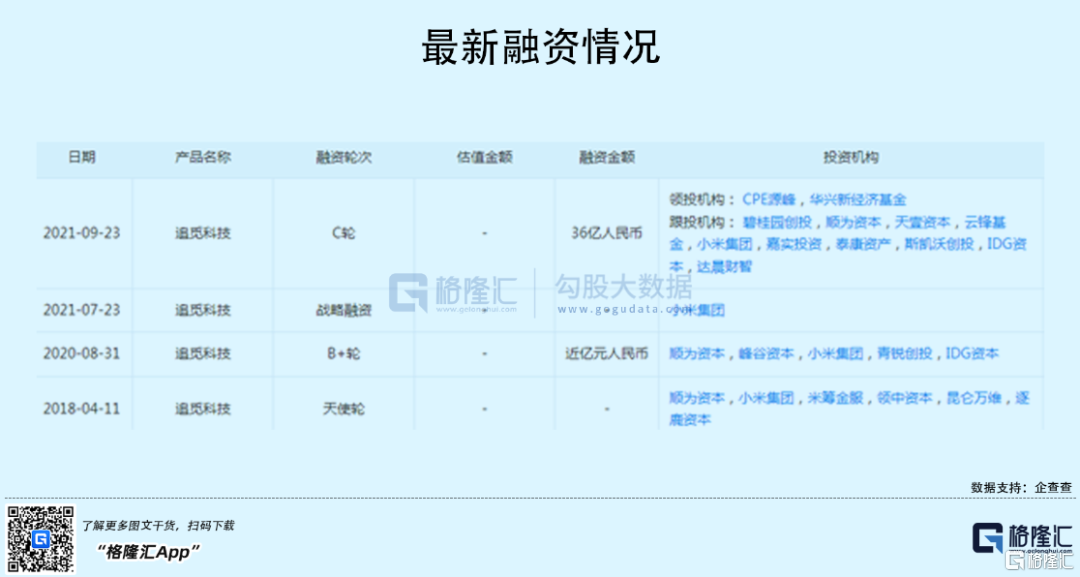Open 顺为资本 link in the C轮 row
The image size is (1080, 577).
(x=853, y=222)
